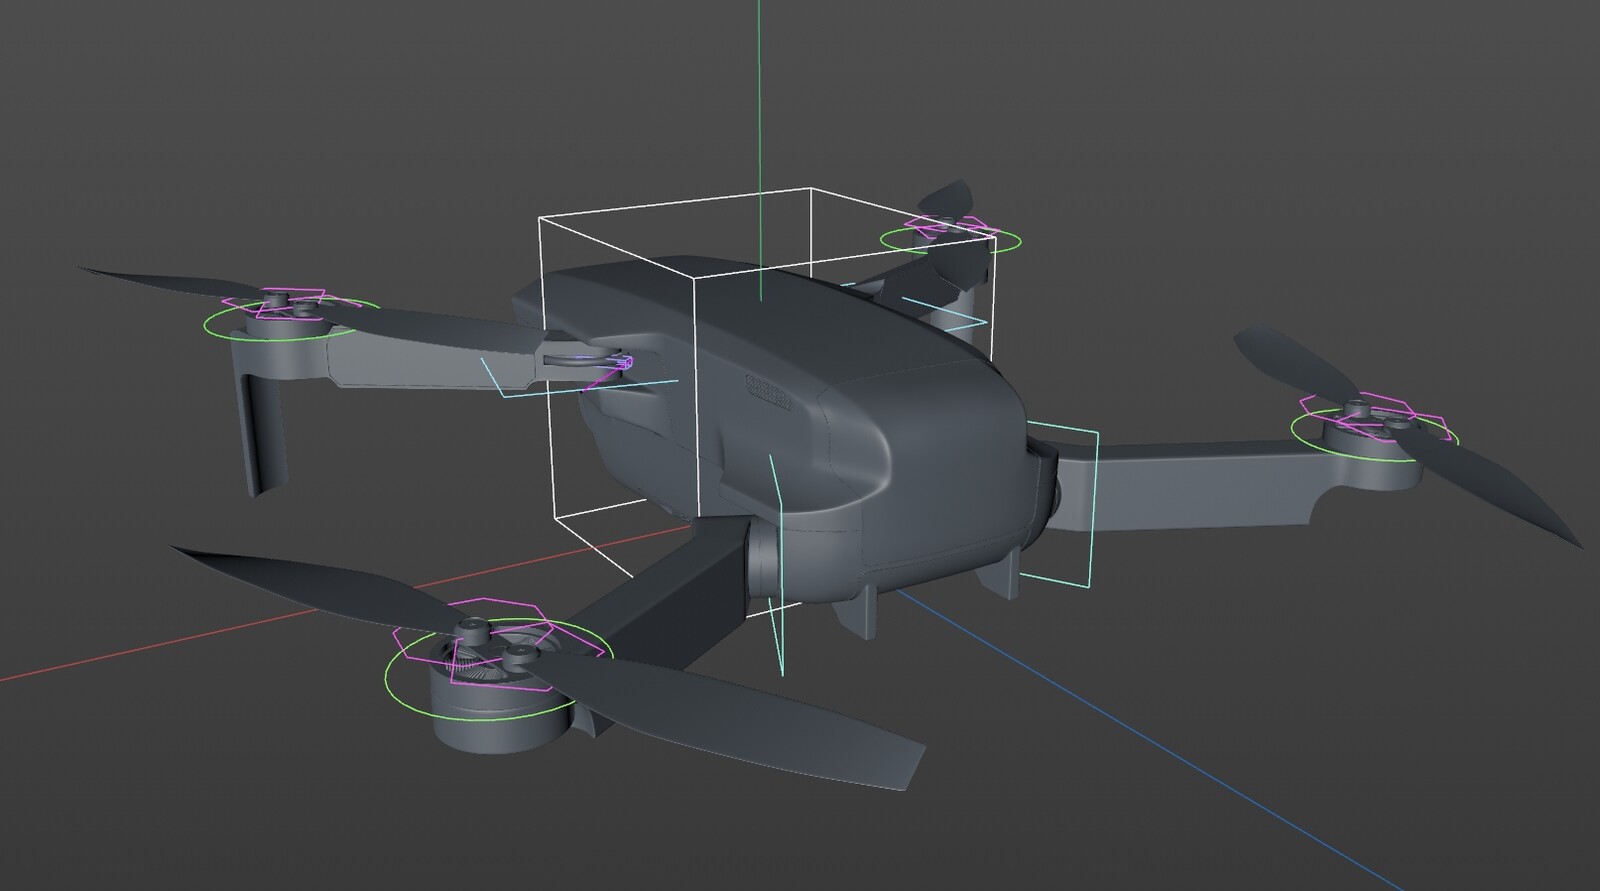Screen dimensions: 1600x891
Task: Click the lower propeller blade of the far-right rotor
Action: (x=1490, y=485)
